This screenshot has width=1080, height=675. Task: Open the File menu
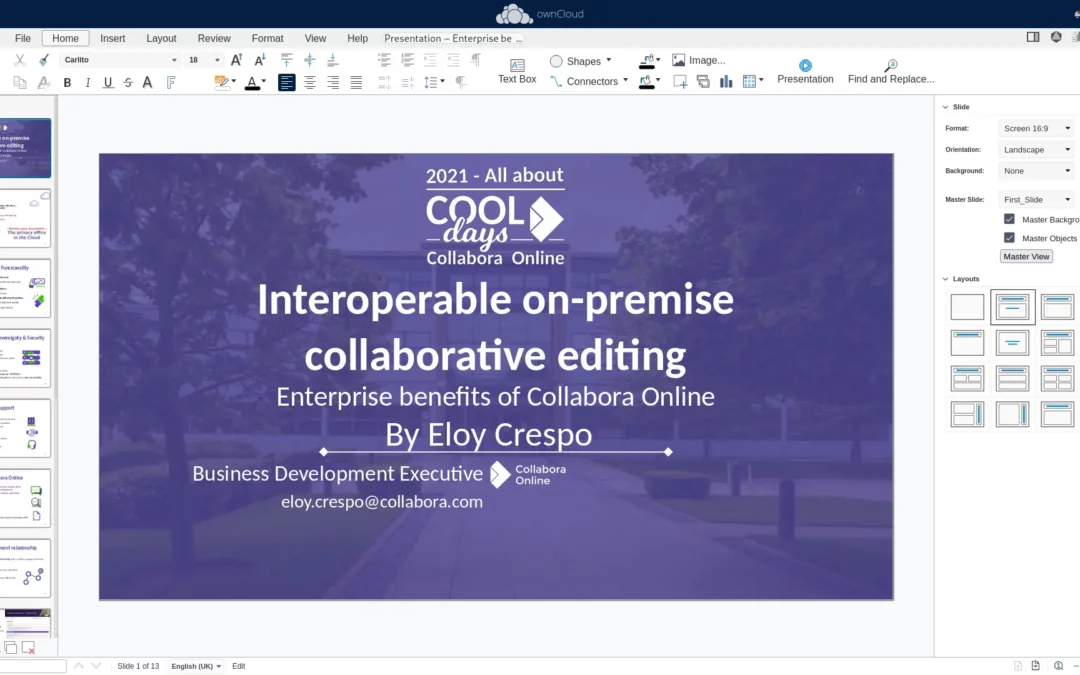[23, 39]
